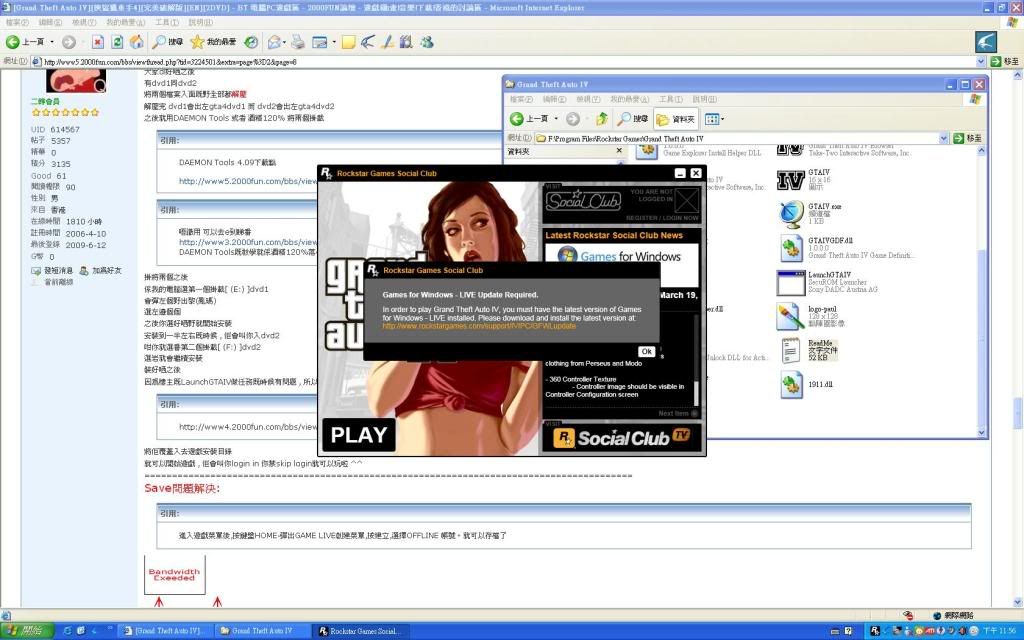The height and width of the screenshot is (640, 1024).
Task: Close the Explorer folders side pane
Action: (x=619, y=151)
